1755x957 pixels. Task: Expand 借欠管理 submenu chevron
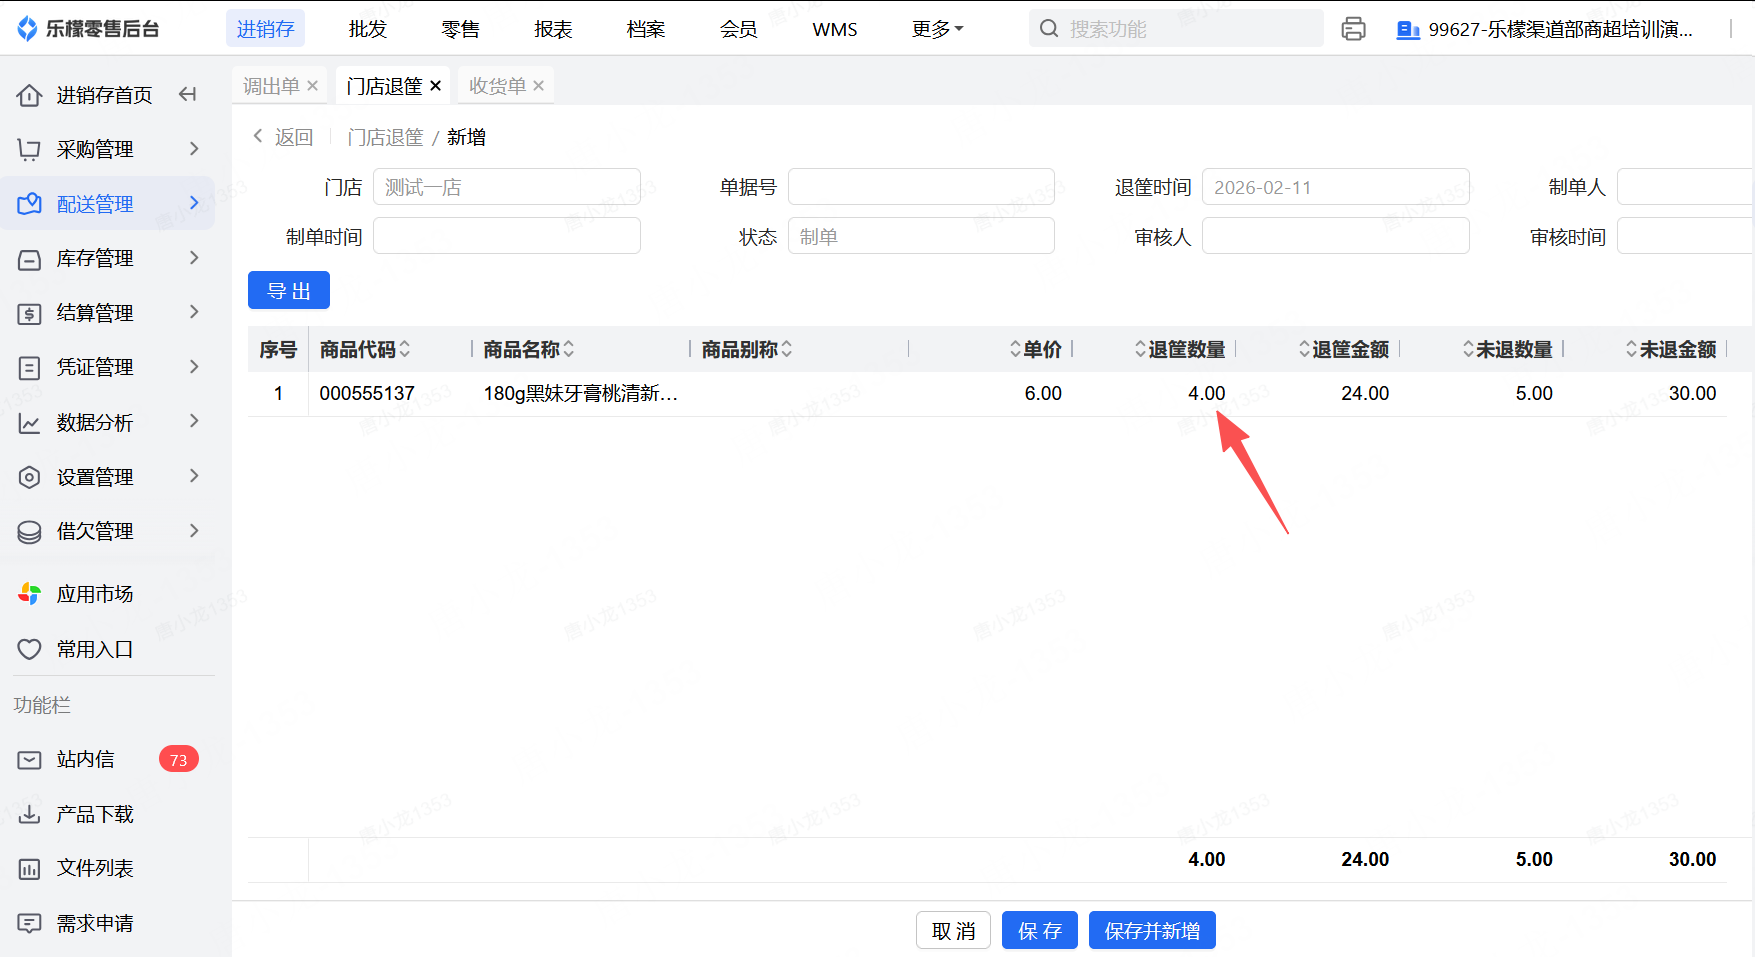(x=194, y=530)
